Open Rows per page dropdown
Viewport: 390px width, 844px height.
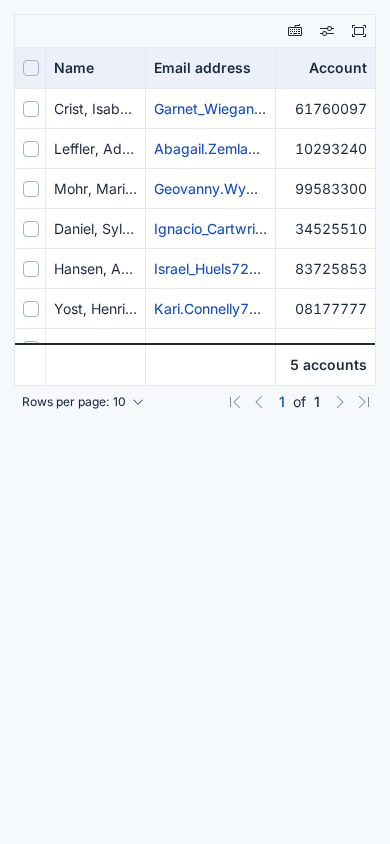pos(83,402)
